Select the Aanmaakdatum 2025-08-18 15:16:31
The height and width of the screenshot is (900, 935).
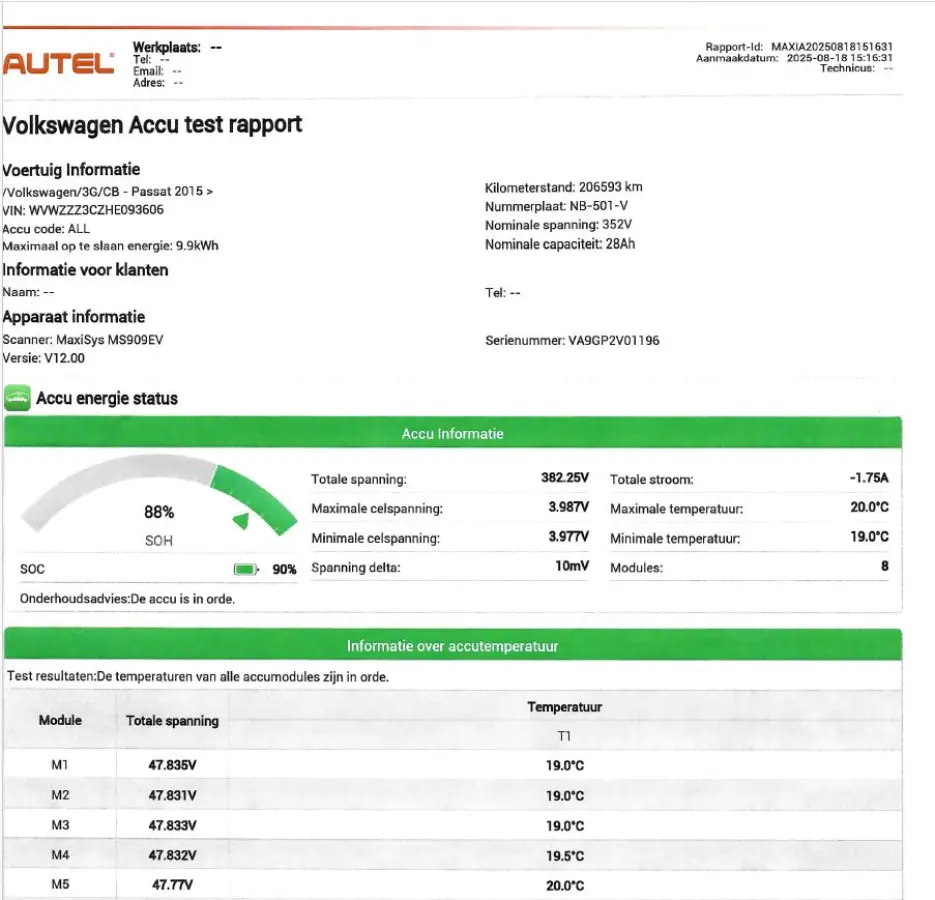pyautogui.click(x=794, y=58)
